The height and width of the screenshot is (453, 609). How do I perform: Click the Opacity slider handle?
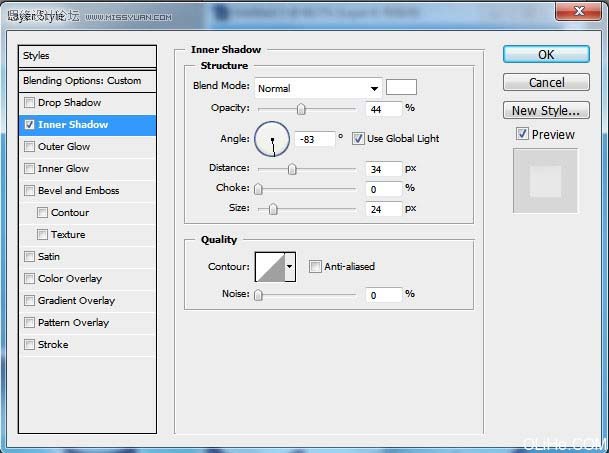pyautogui.click(x=301, y=109)
